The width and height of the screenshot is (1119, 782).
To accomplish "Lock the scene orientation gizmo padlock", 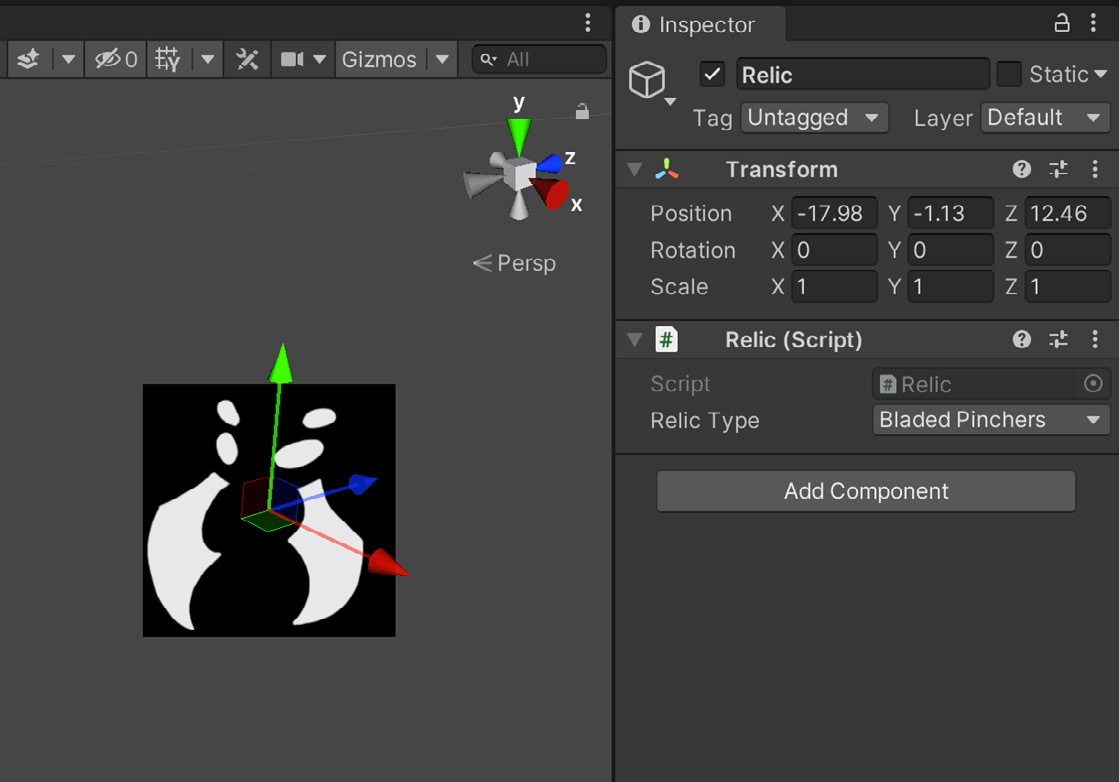I will coord(582,111).
